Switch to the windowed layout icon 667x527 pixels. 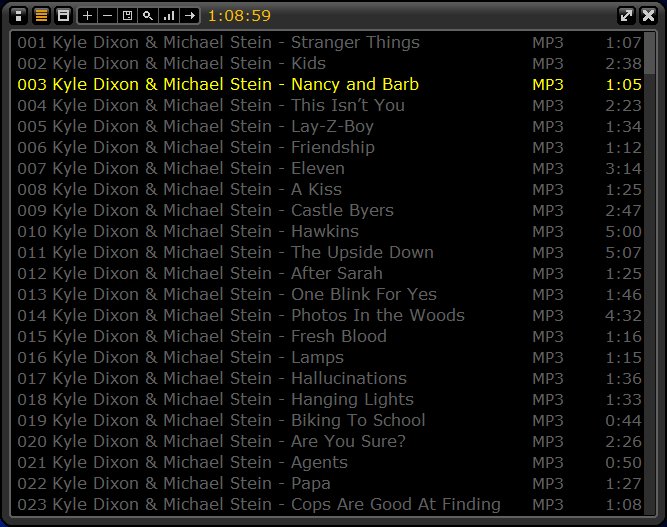click(63, 16)
